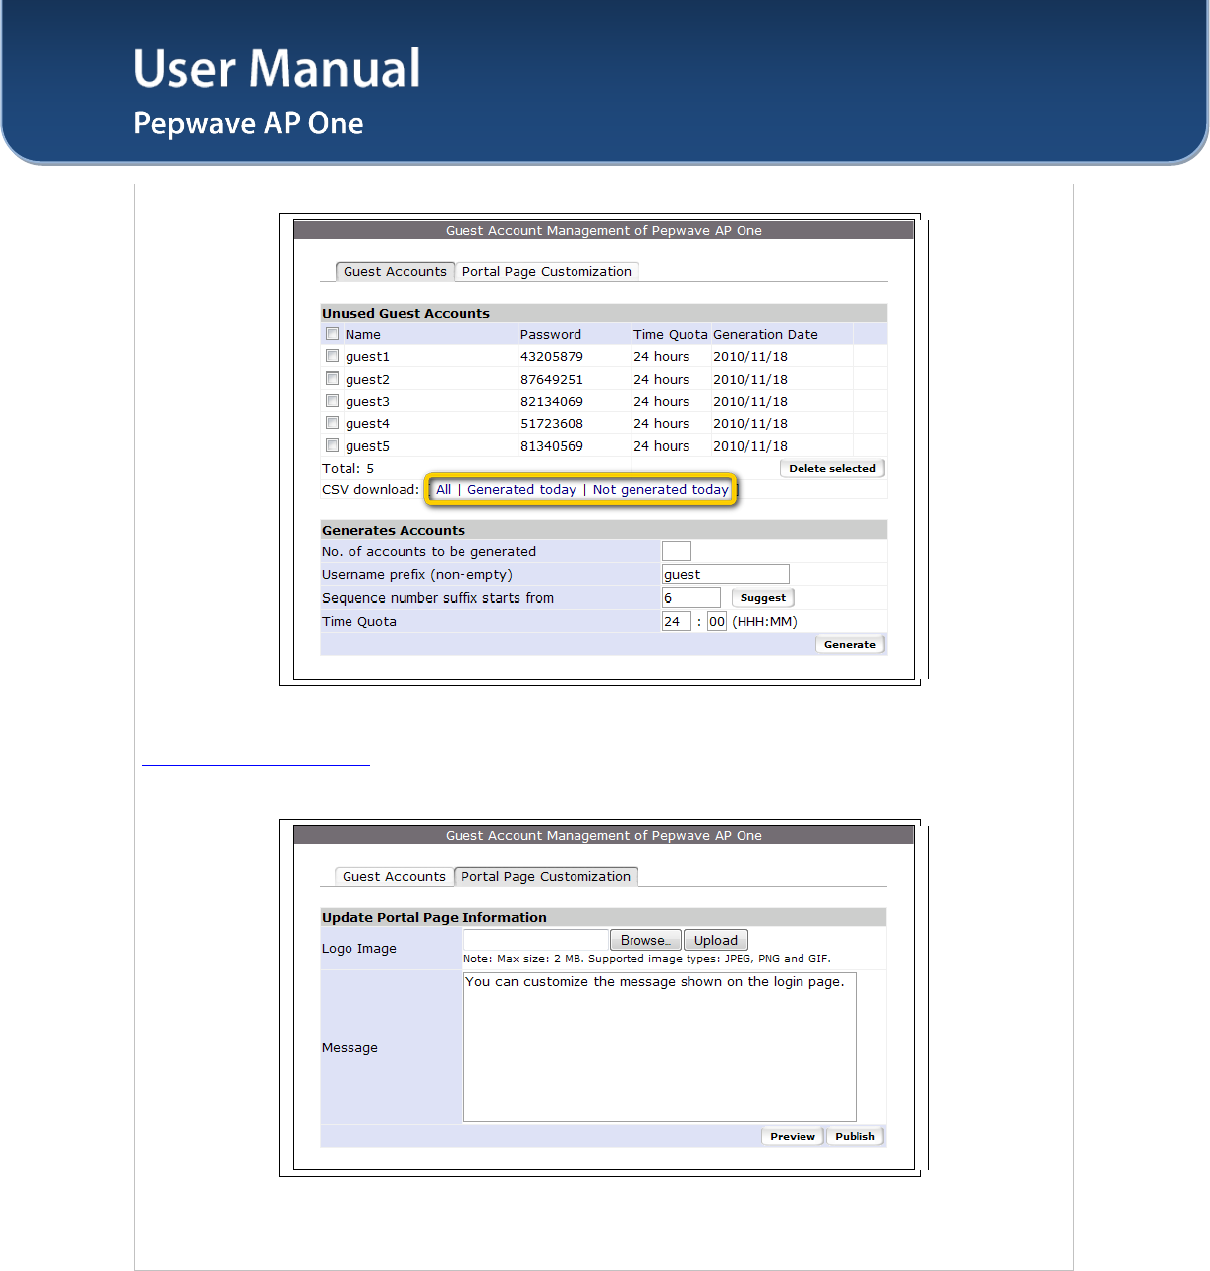Select password 81340569
The height and width of the screenshot is (1271, 1210).
[551, 446]
